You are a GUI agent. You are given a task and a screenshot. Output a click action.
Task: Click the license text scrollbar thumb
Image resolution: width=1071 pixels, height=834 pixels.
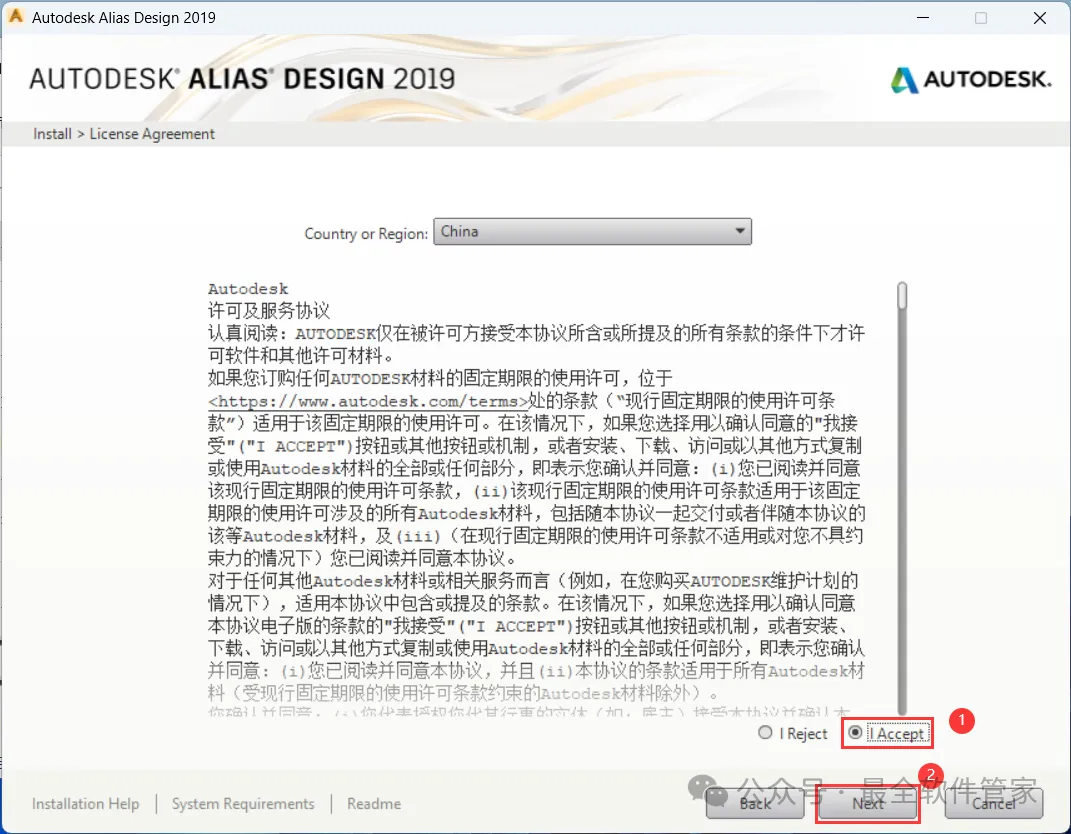coord(902,296)
